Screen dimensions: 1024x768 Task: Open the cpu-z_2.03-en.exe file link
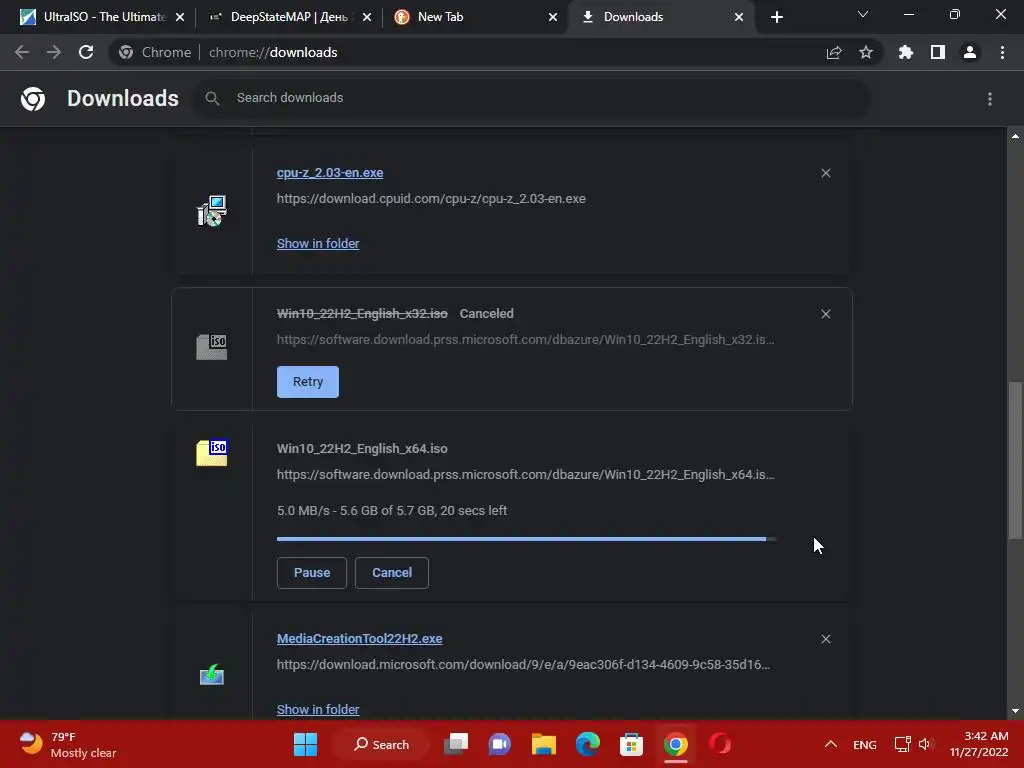tap(330, 173)
